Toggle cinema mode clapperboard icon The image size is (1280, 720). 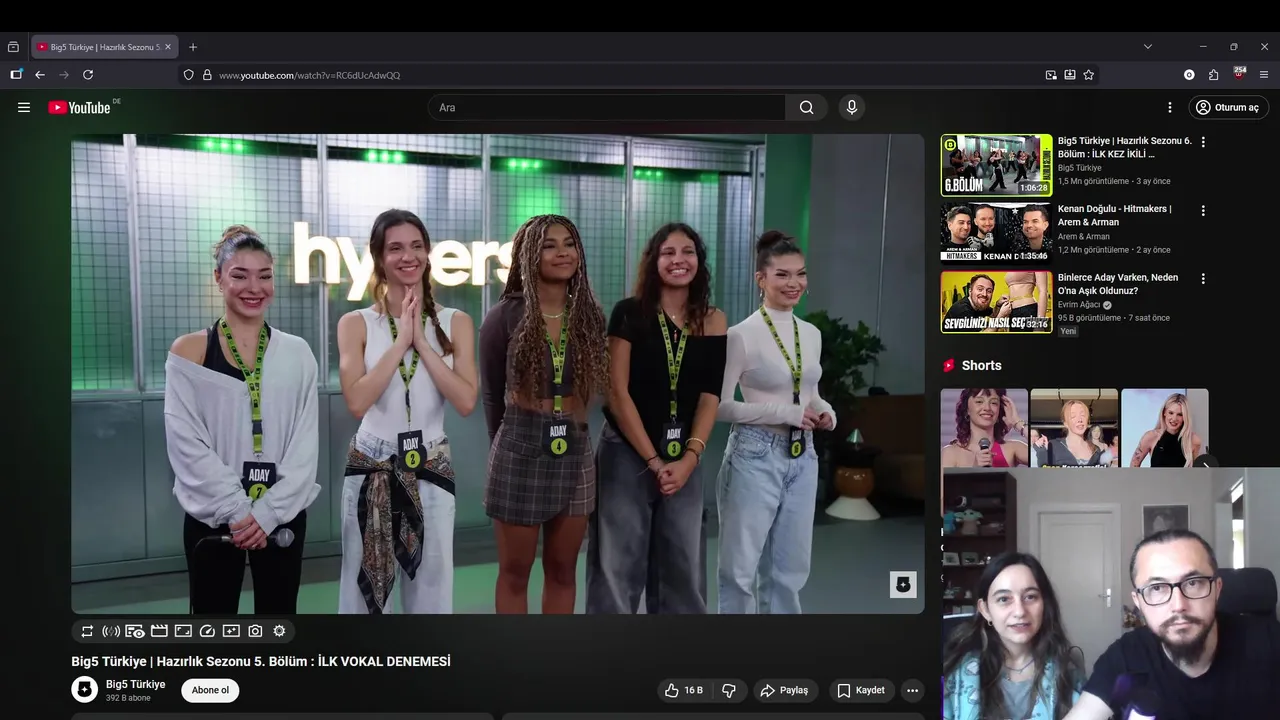[x=159, y=631]
